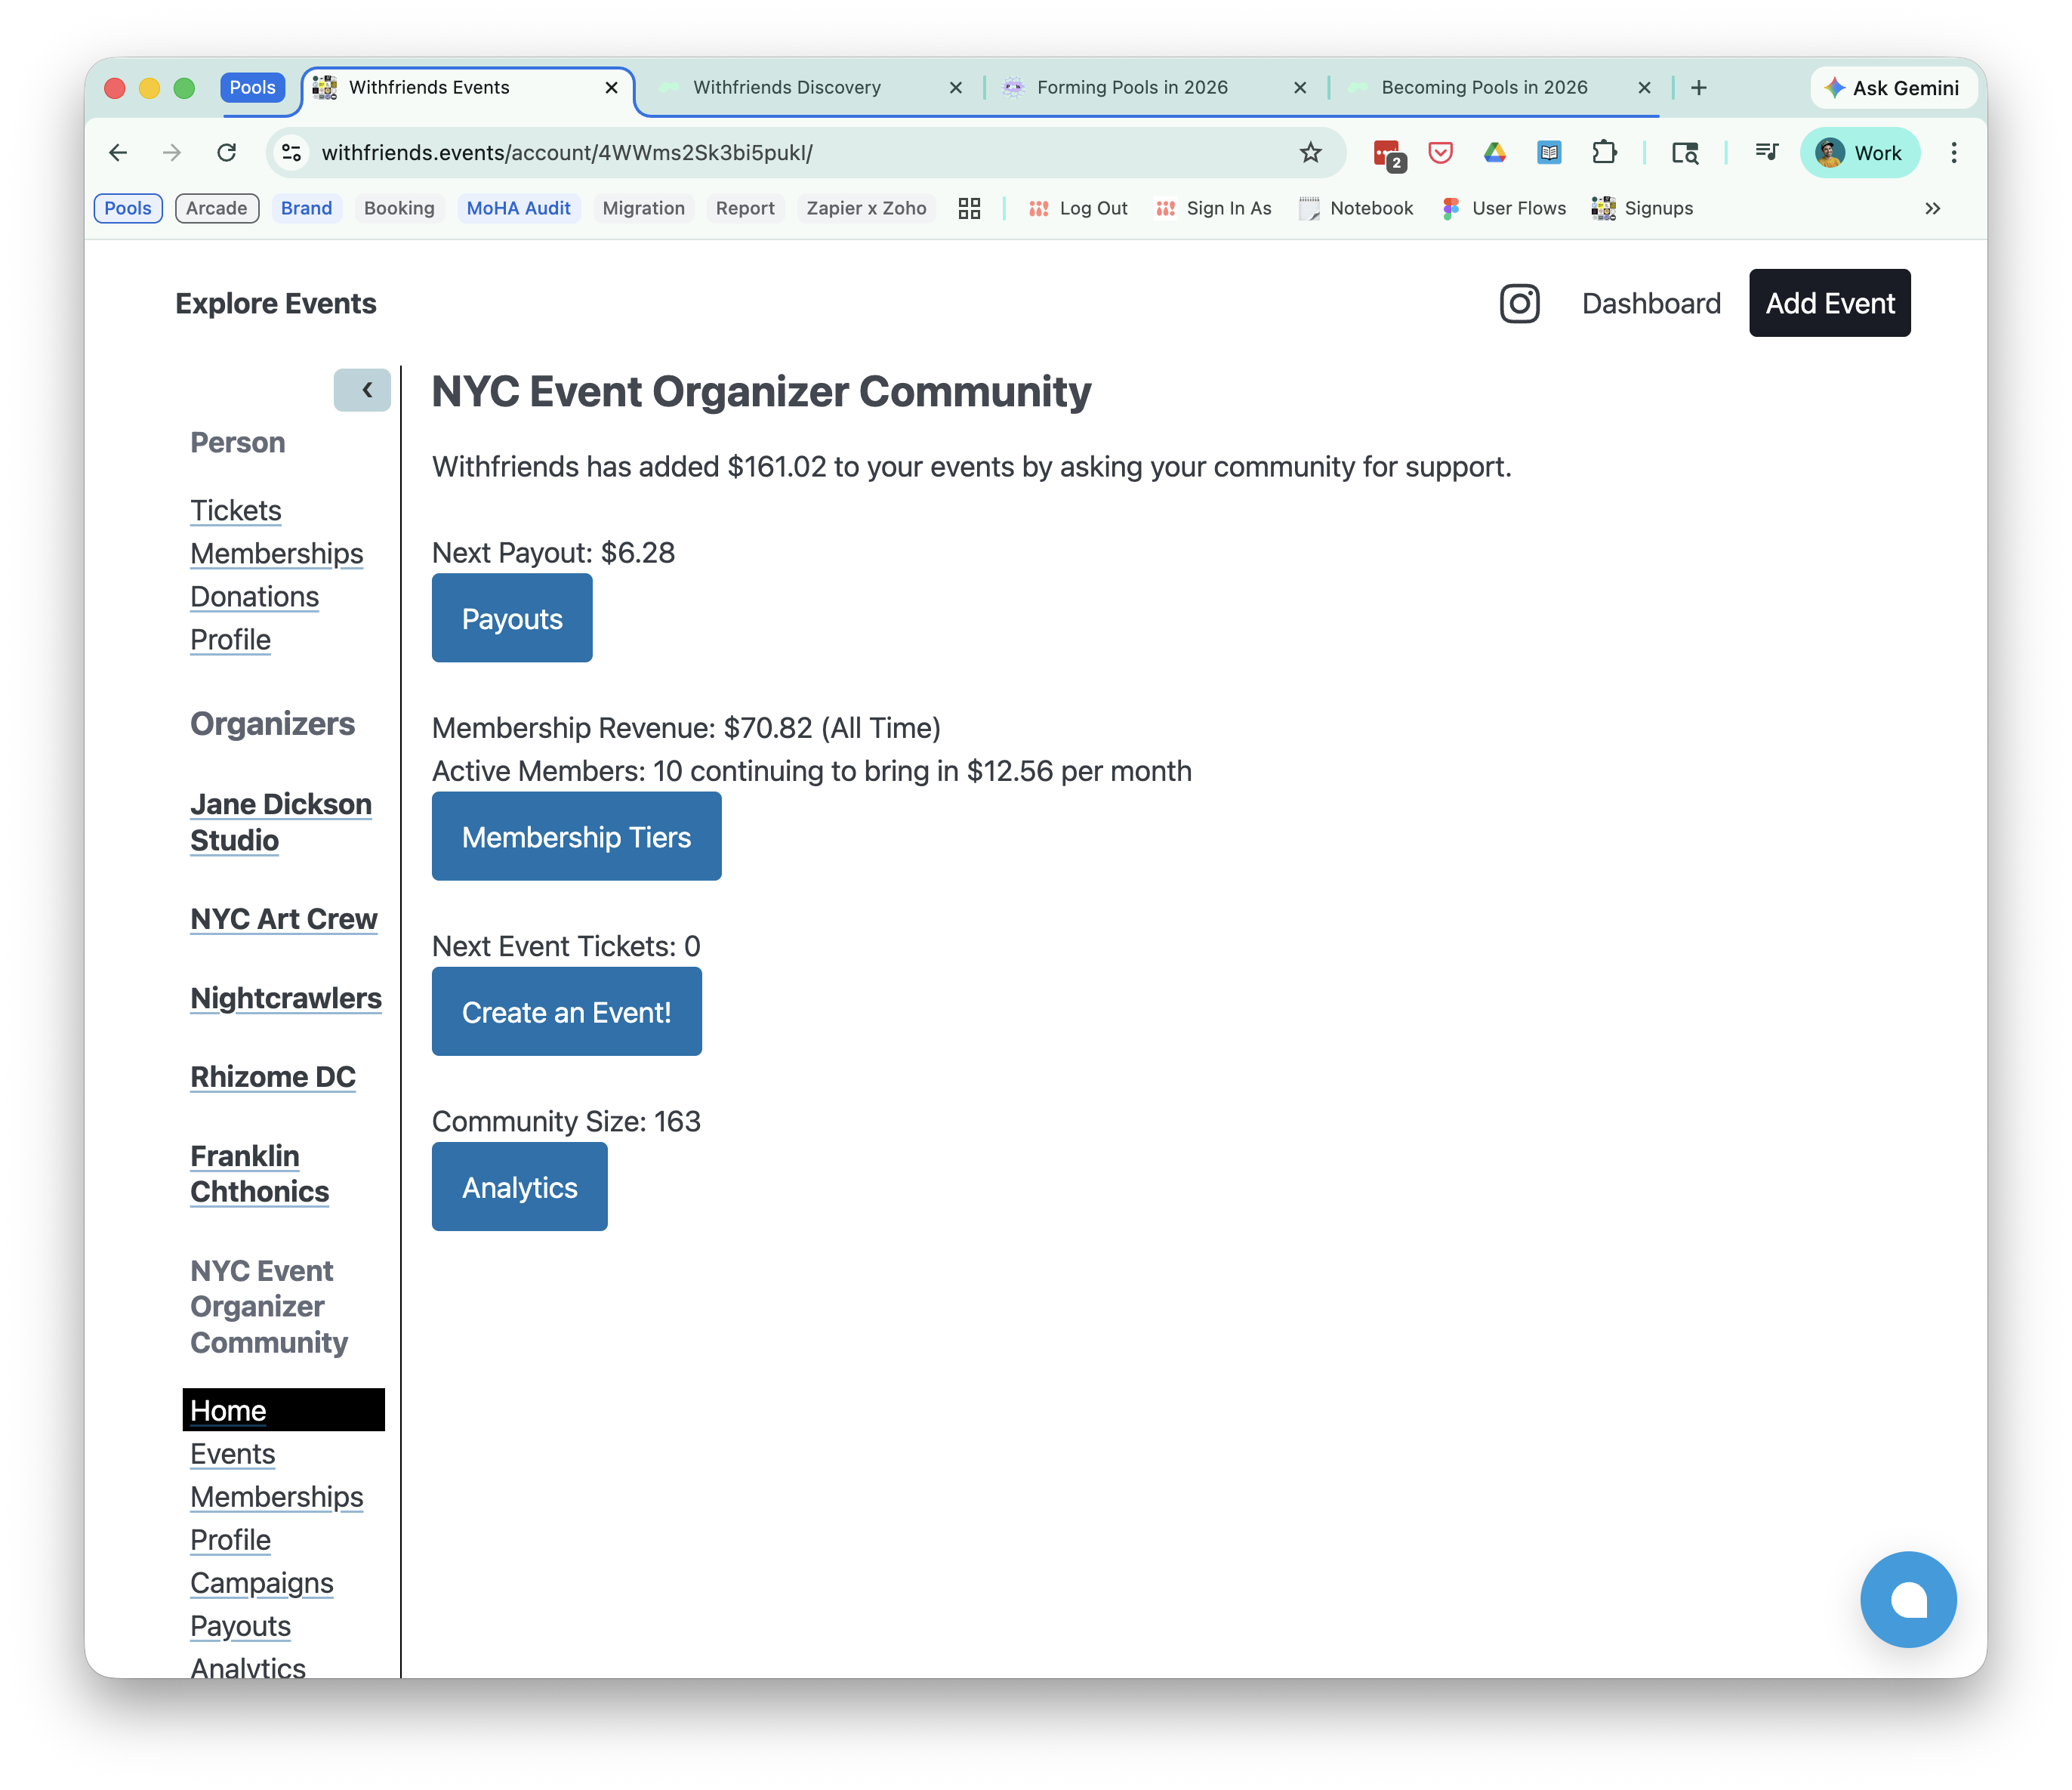Open the Notebook bookmark
This screenshot has width=2072, height=1790.
click(1355, 208)
